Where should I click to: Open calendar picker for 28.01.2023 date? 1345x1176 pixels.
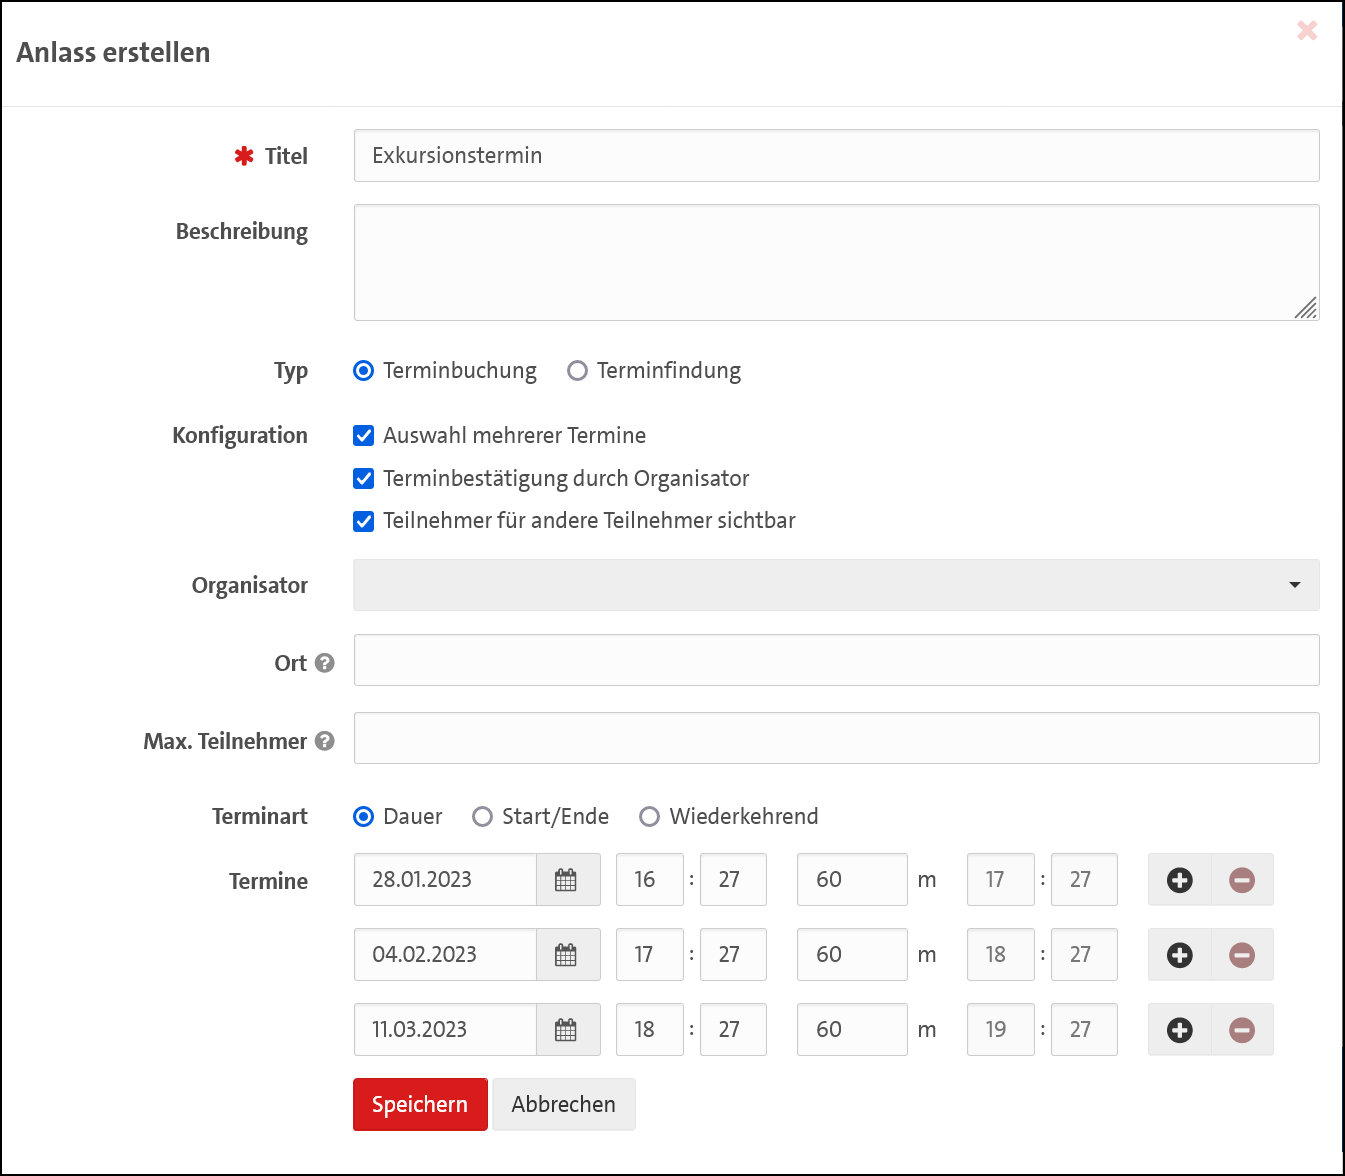[567, 880]
